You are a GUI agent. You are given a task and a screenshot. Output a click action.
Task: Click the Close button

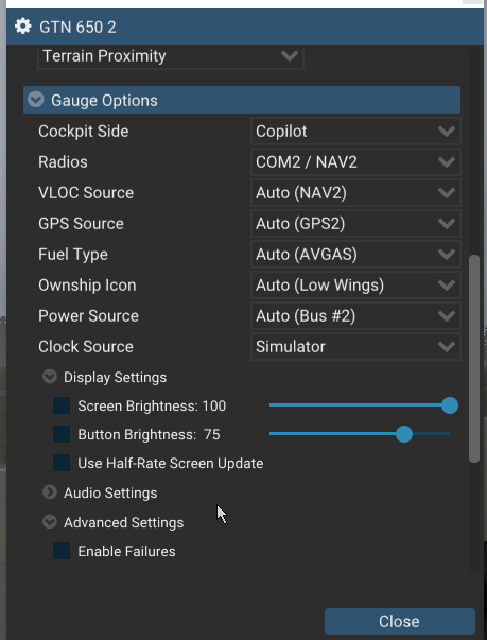pos(400,621)
